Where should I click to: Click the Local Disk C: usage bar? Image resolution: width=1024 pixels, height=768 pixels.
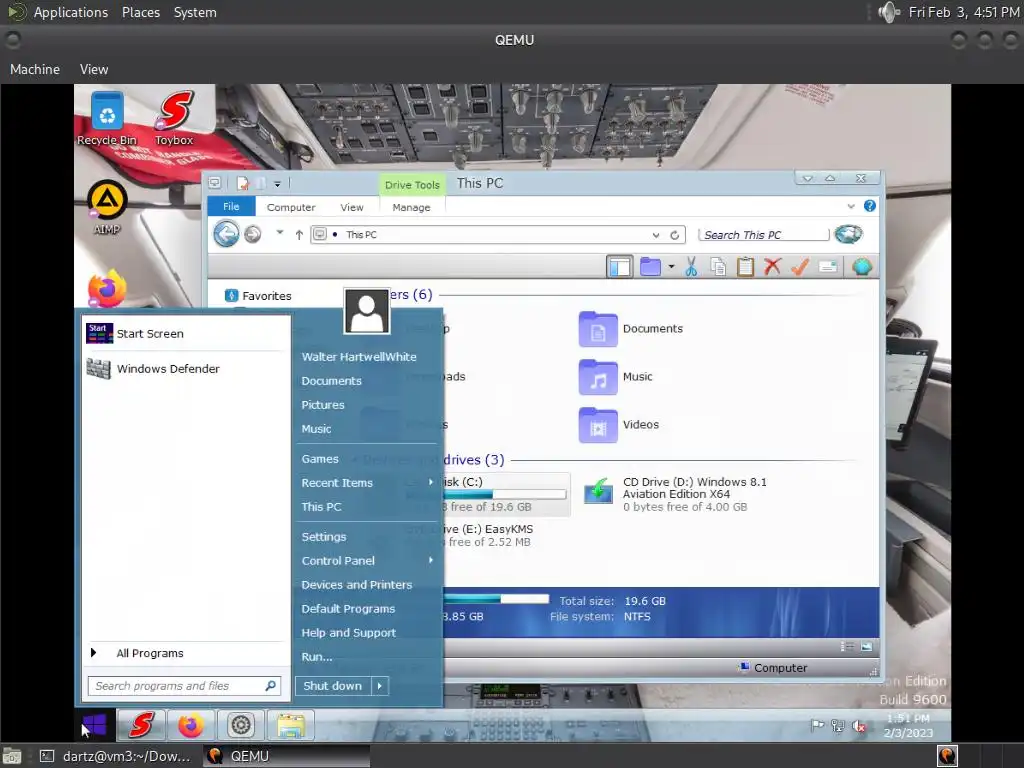(504, 494)
